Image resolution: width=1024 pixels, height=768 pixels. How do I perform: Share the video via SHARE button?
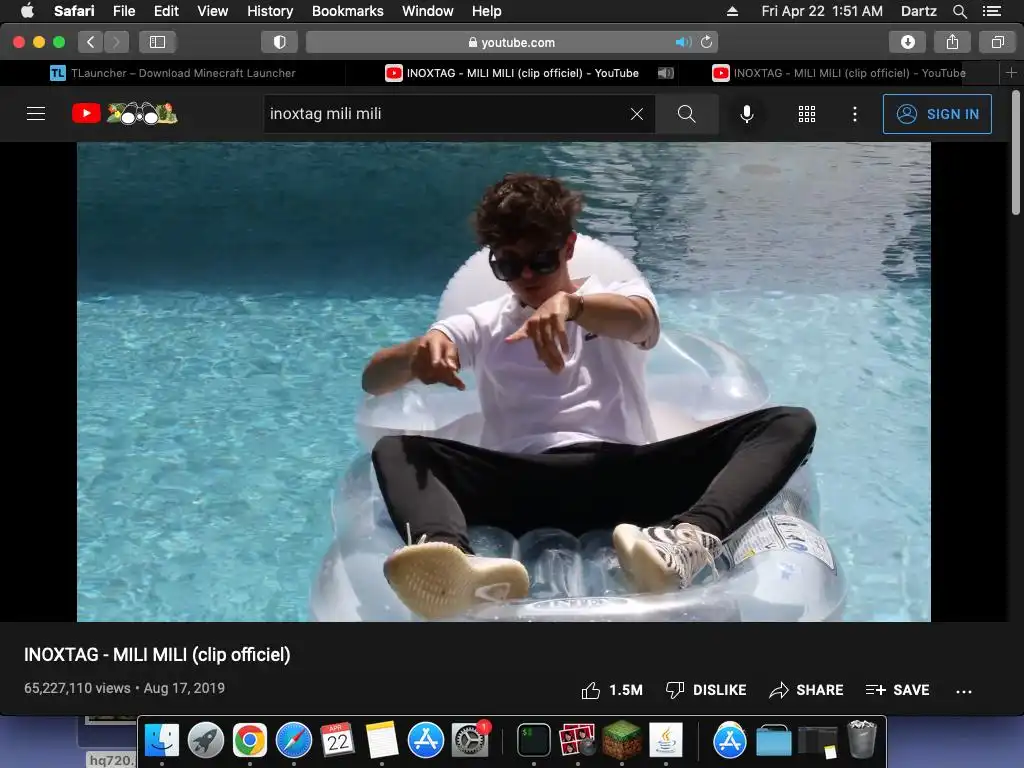pos(806,690)
